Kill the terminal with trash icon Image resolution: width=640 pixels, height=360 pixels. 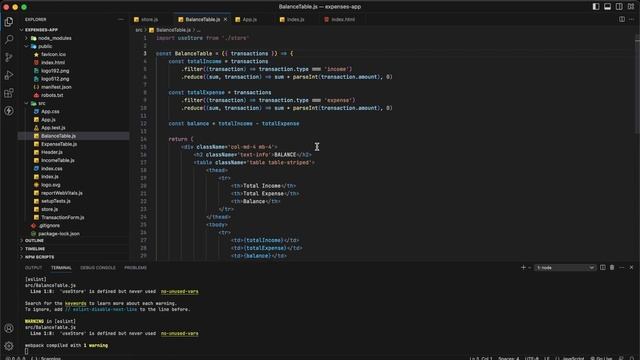pos(612,267)
